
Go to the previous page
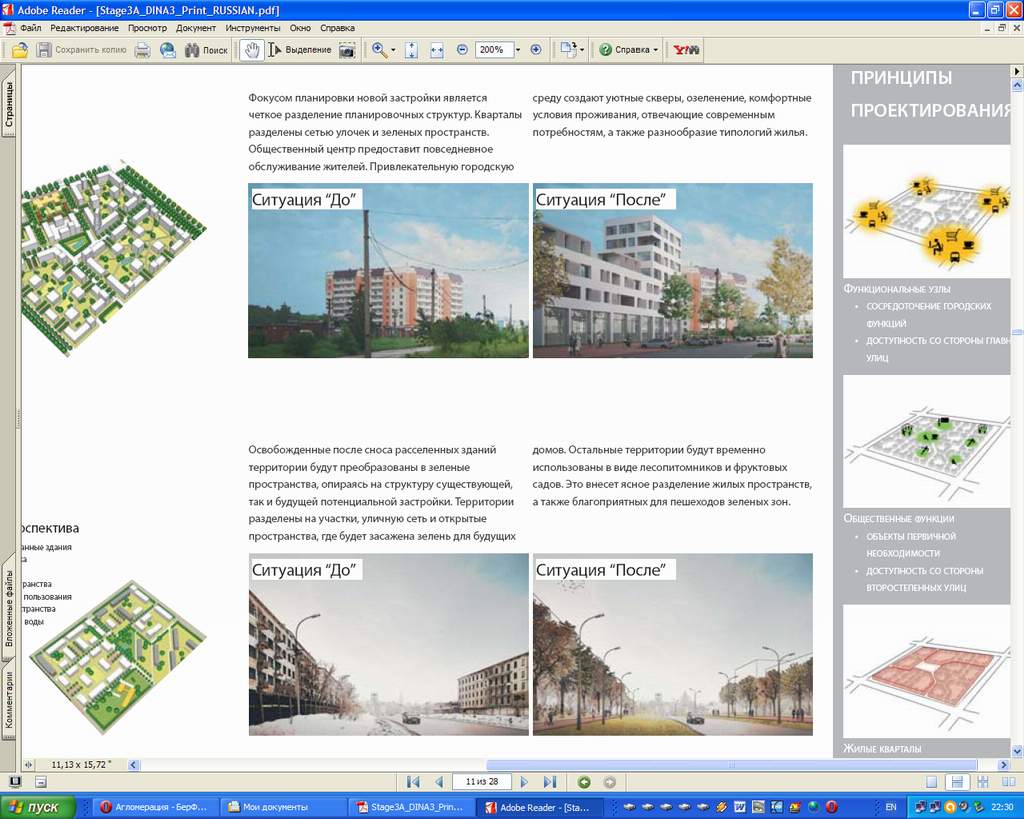[x=438, y=782]
